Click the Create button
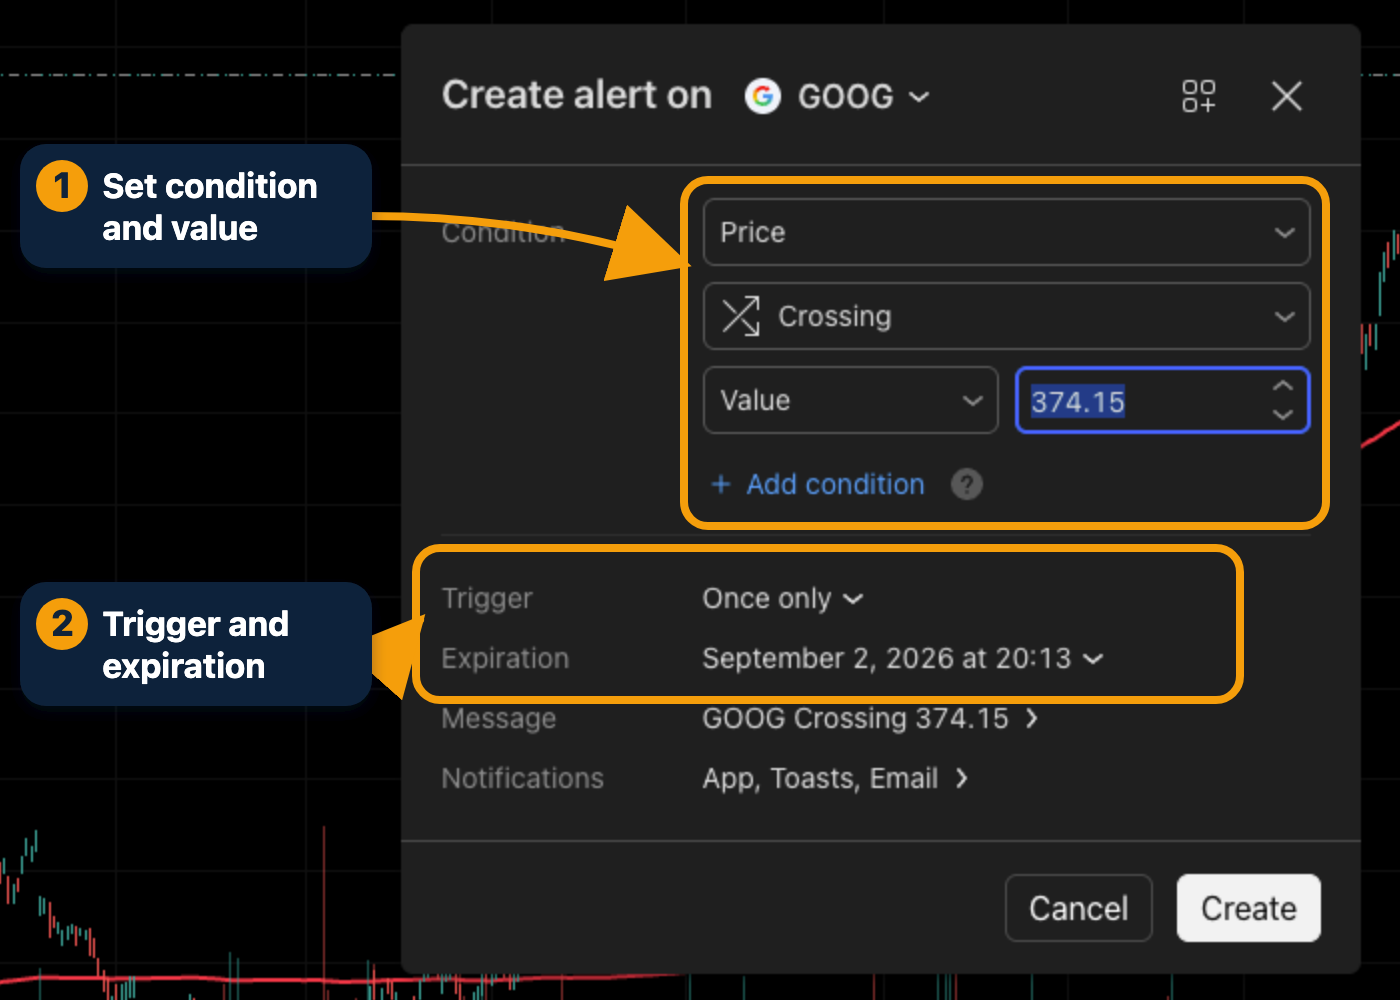1400x1000 pixels. point(1248,908)
